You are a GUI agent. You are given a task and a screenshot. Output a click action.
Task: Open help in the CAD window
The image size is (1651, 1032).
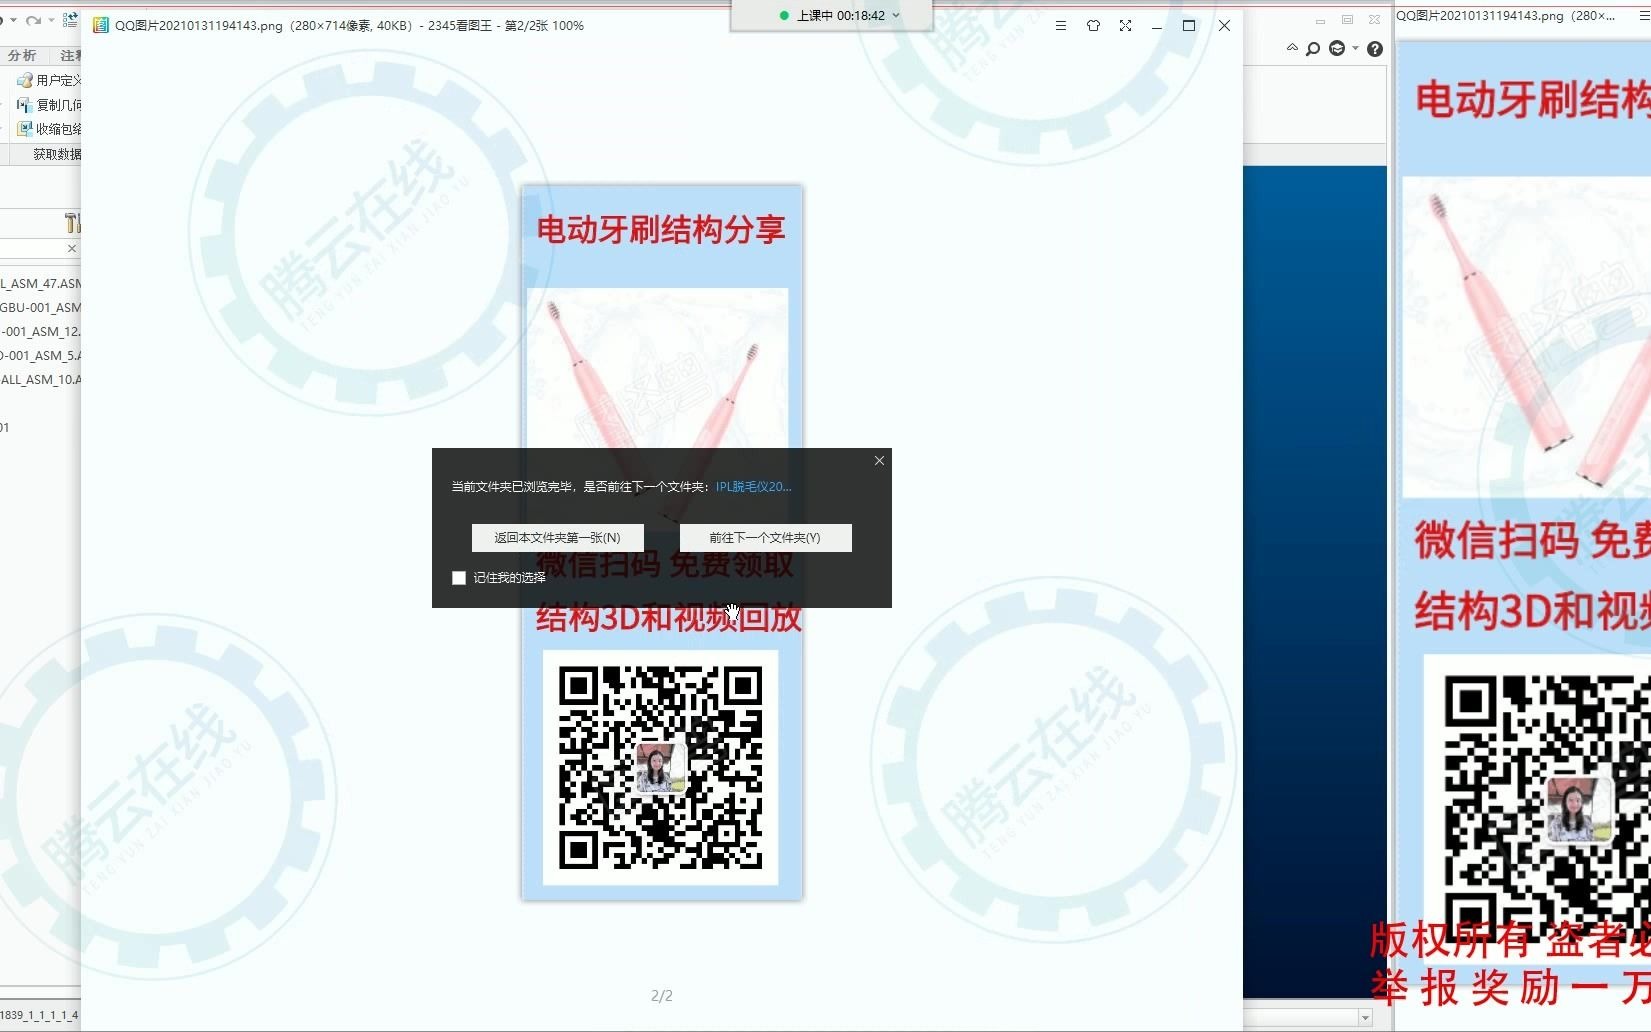tap(1375, 49)
